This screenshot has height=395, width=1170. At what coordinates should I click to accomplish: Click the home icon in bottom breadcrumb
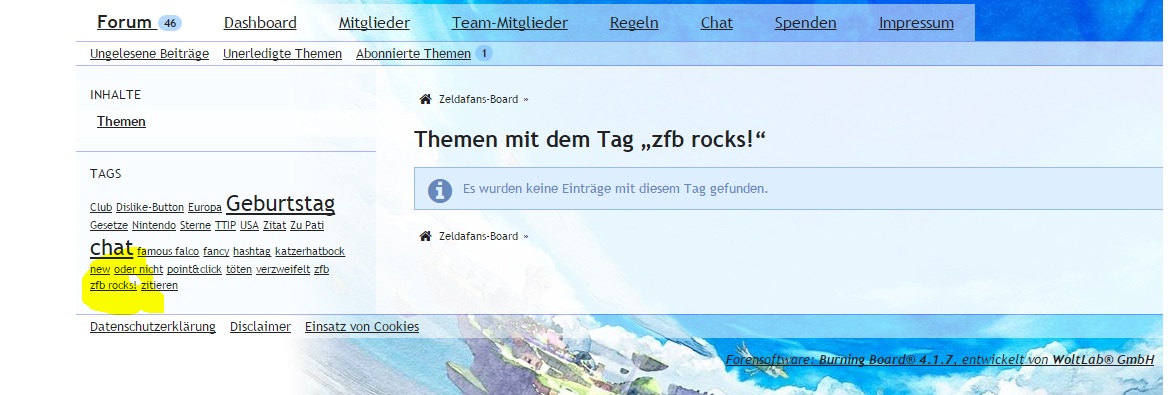pos(425,236)
